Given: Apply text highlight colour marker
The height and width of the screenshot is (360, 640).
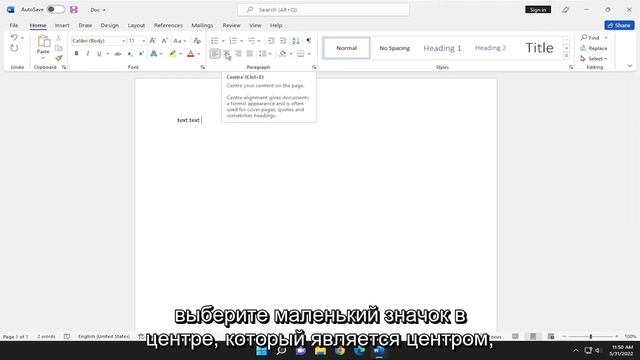Looking at the screenshot, I should coord(173,53).
